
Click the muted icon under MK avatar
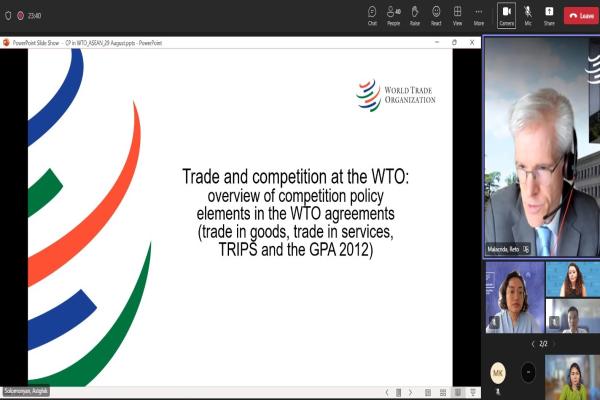click(498, 392)
